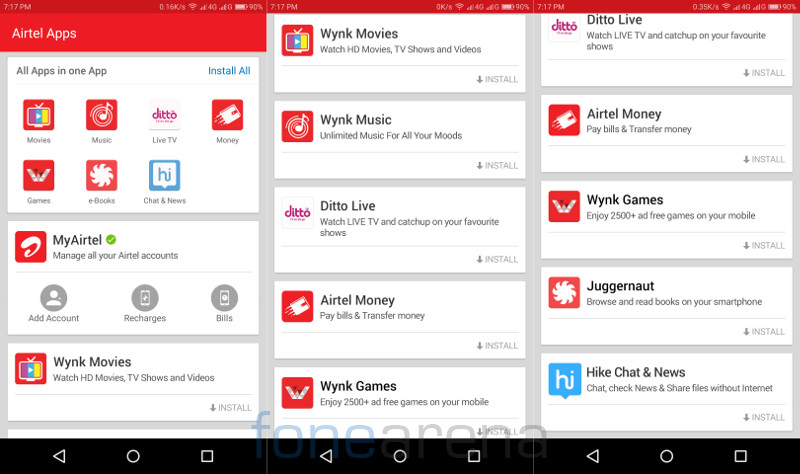800x474 pixels.
Task: Tap the MyAirtel app icon
Action: coord(31,246)
